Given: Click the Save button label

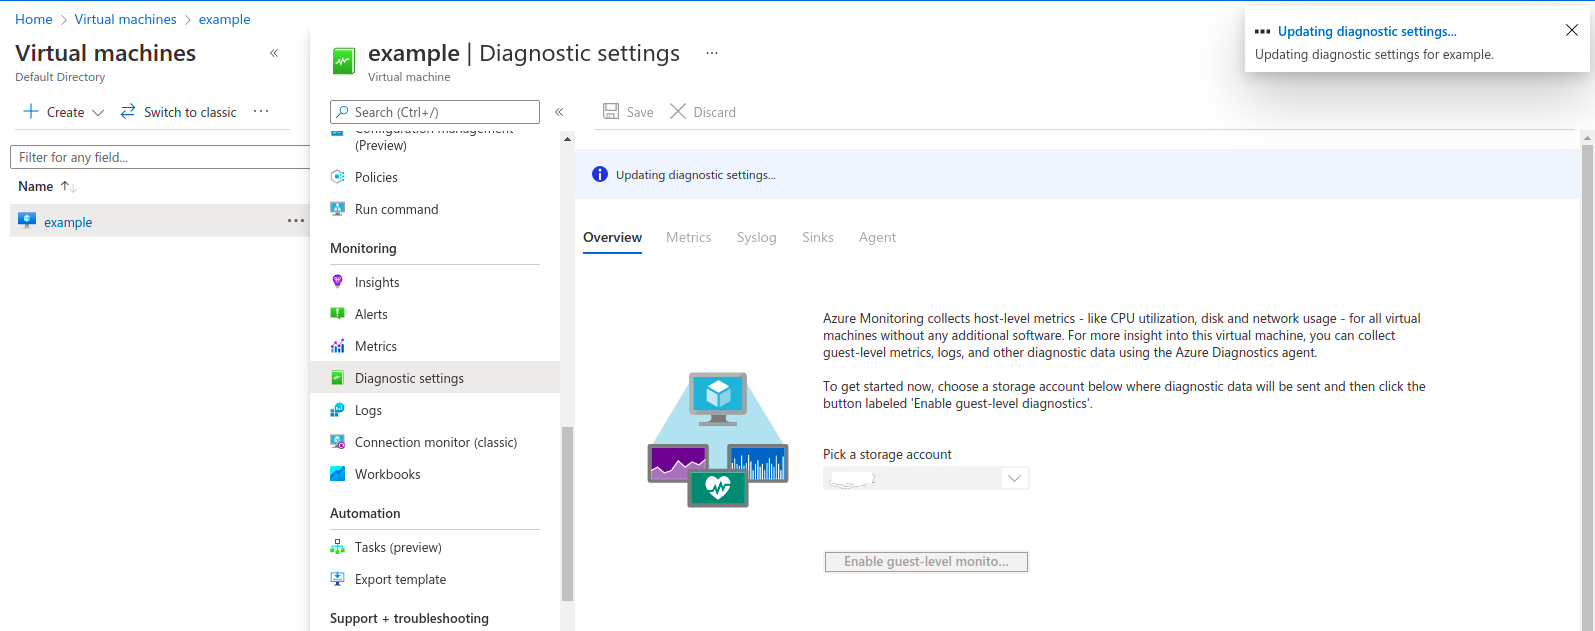Looking at the screenshot, I should click(x=640, y=112).
